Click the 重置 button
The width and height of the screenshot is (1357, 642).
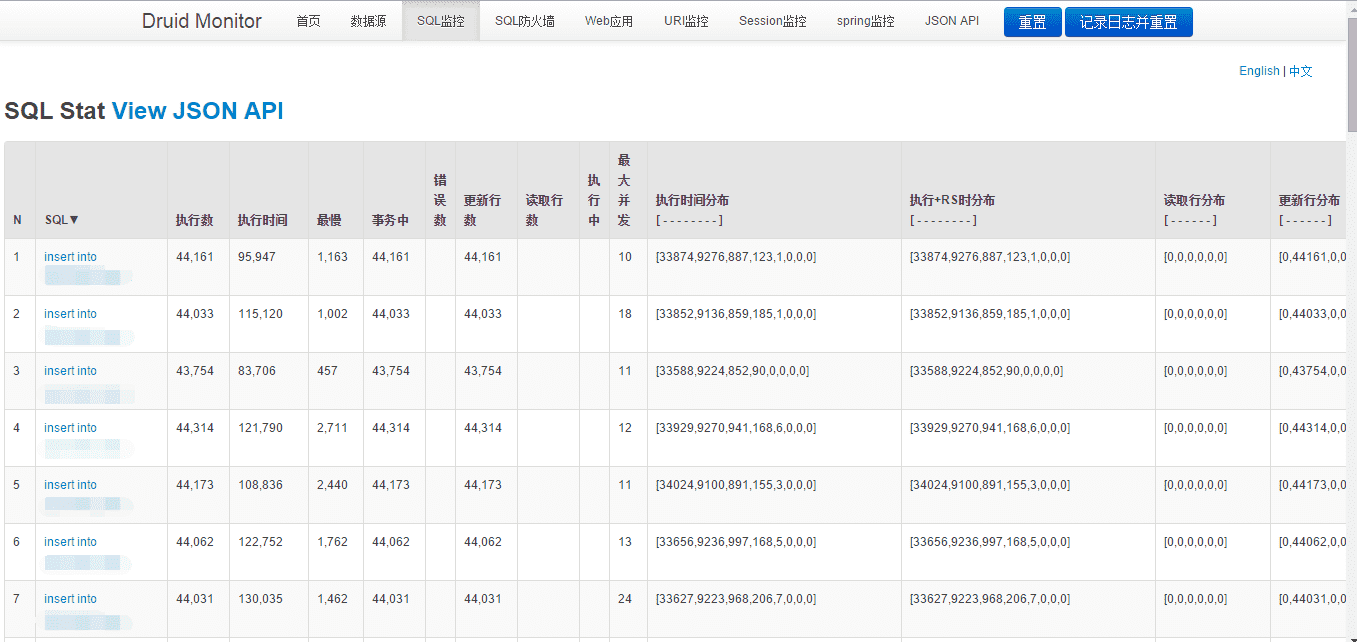1032,21
